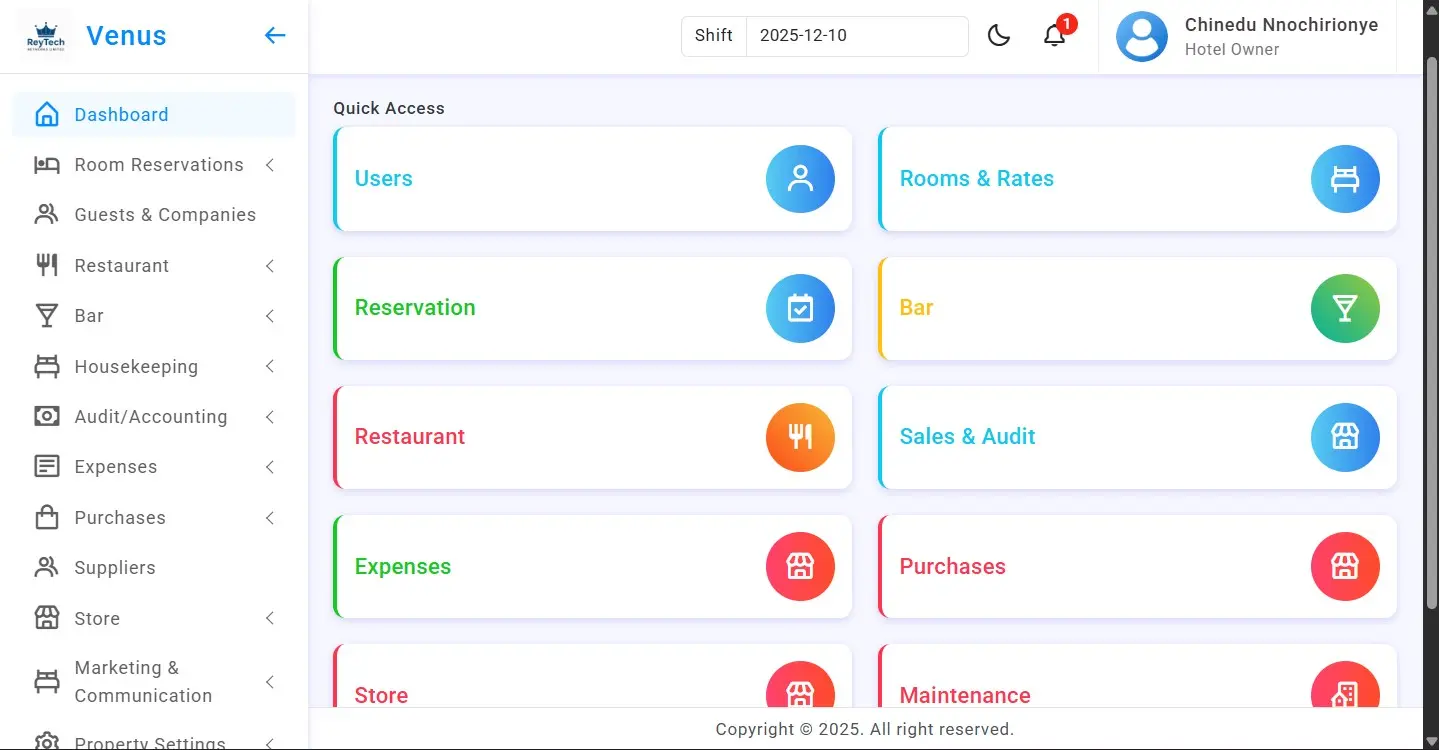This screenshot has width=1439, height=750.
Task: Expand the Housekeeping submenu chevron
Action: pyautogui.click(x=270, y=367)
